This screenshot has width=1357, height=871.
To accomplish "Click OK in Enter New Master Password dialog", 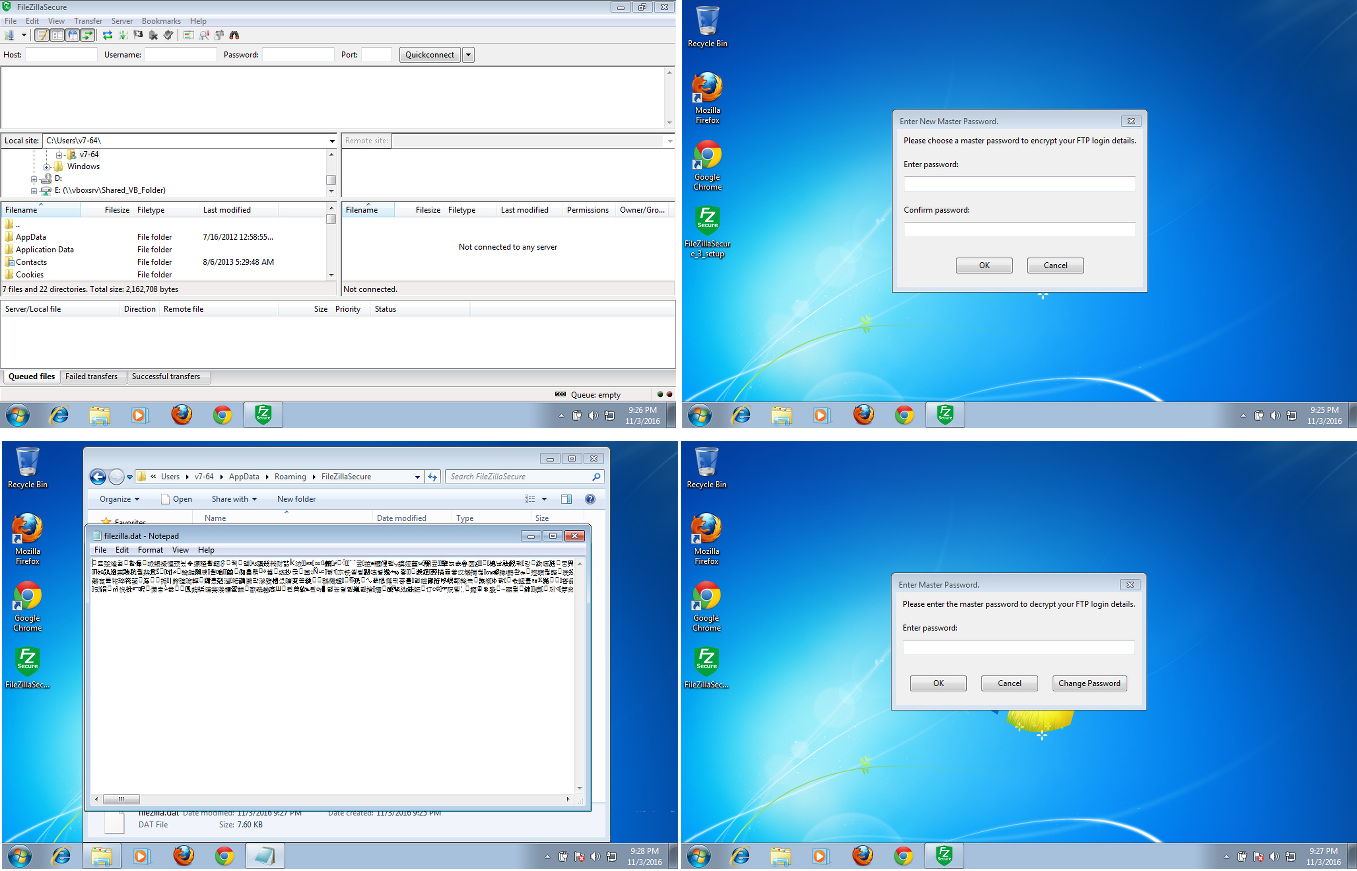I will [x=984, y=265].
